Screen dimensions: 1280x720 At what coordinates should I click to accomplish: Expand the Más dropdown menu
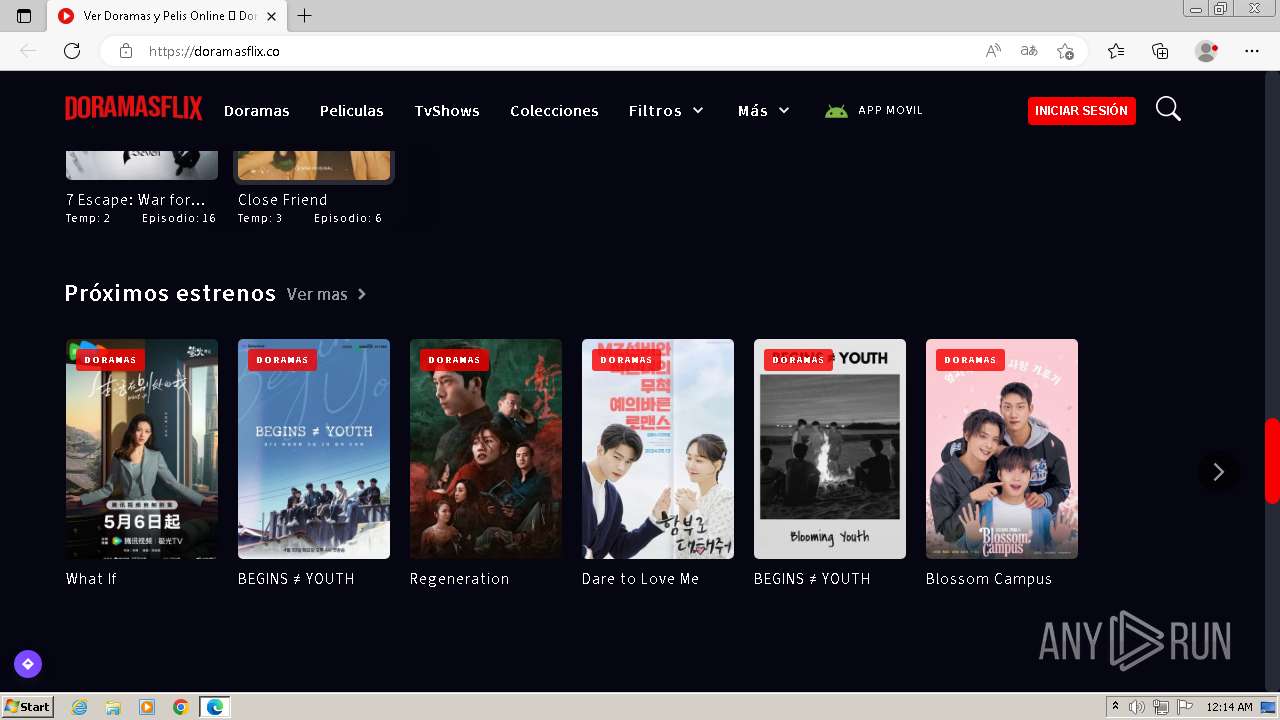coord(764,111)
